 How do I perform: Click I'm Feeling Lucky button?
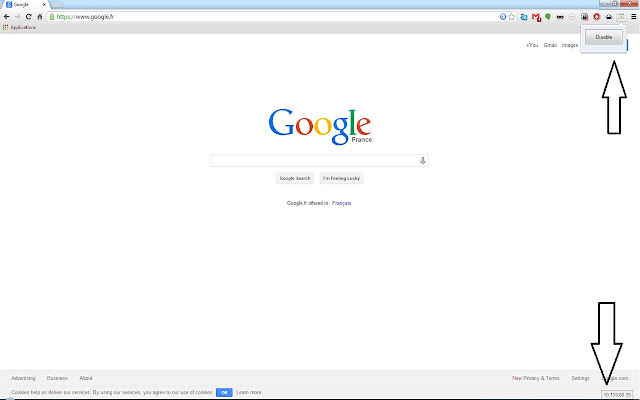click(341, 178)
